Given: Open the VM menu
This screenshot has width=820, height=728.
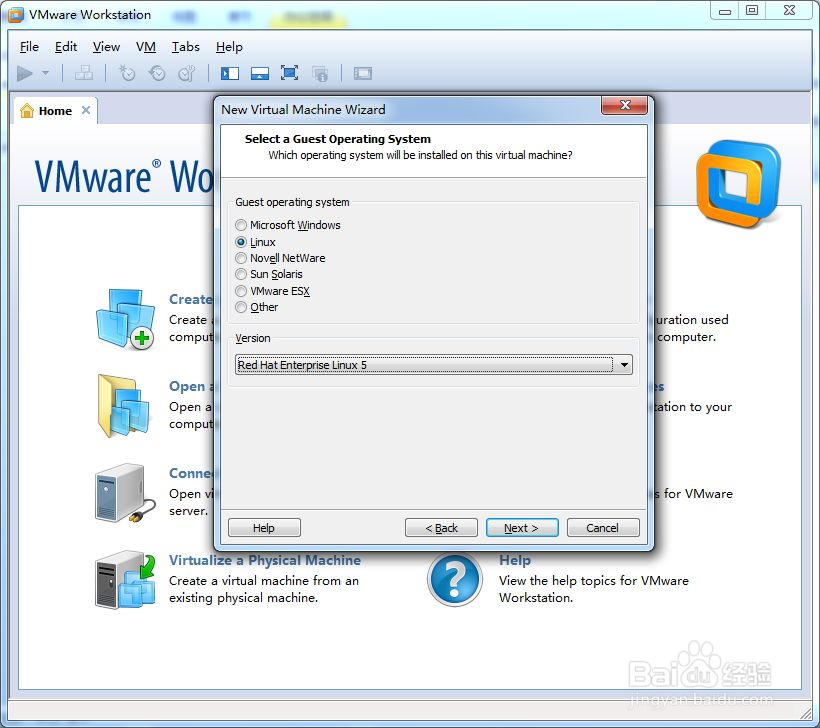Looking at the screenshot, I should coord(146,47).
